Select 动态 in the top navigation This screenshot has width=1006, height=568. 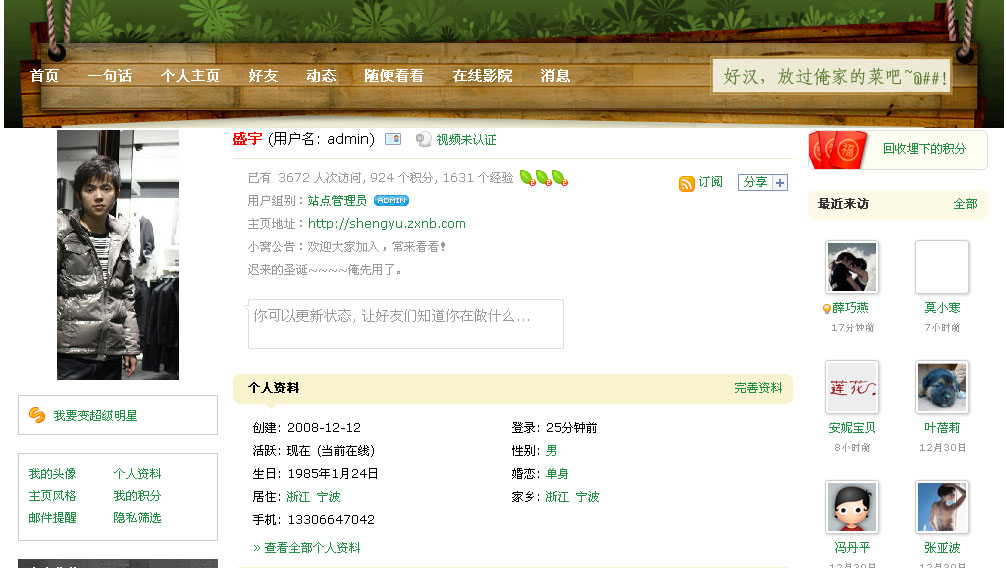[321, 76]
